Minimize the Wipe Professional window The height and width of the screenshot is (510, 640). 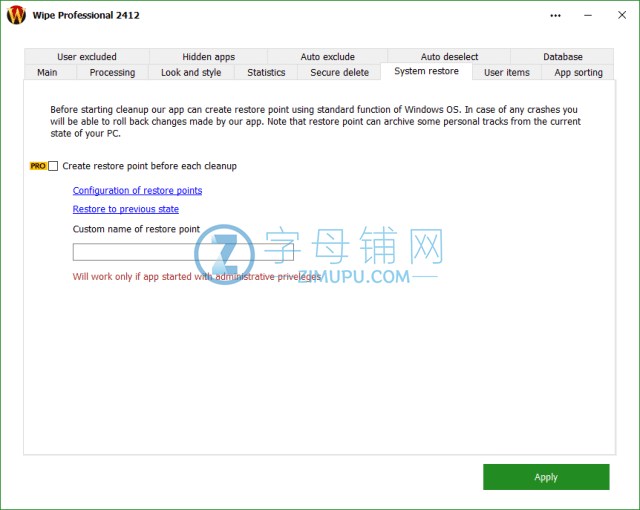(x=588, y=16)
